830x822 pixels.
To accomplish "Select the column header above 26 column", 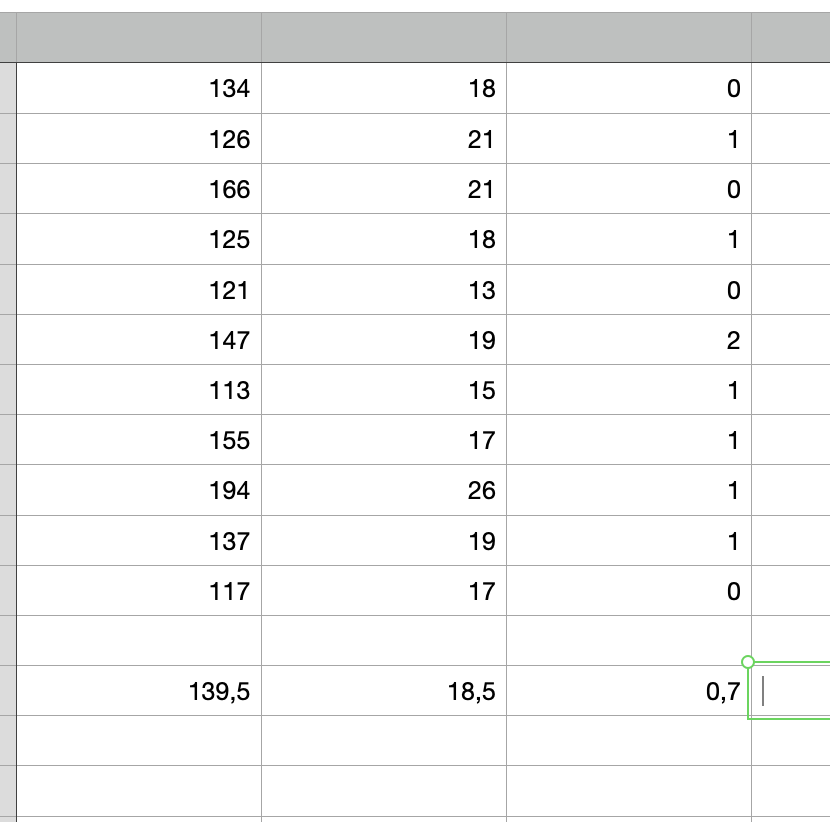I will tap(384, 37).
